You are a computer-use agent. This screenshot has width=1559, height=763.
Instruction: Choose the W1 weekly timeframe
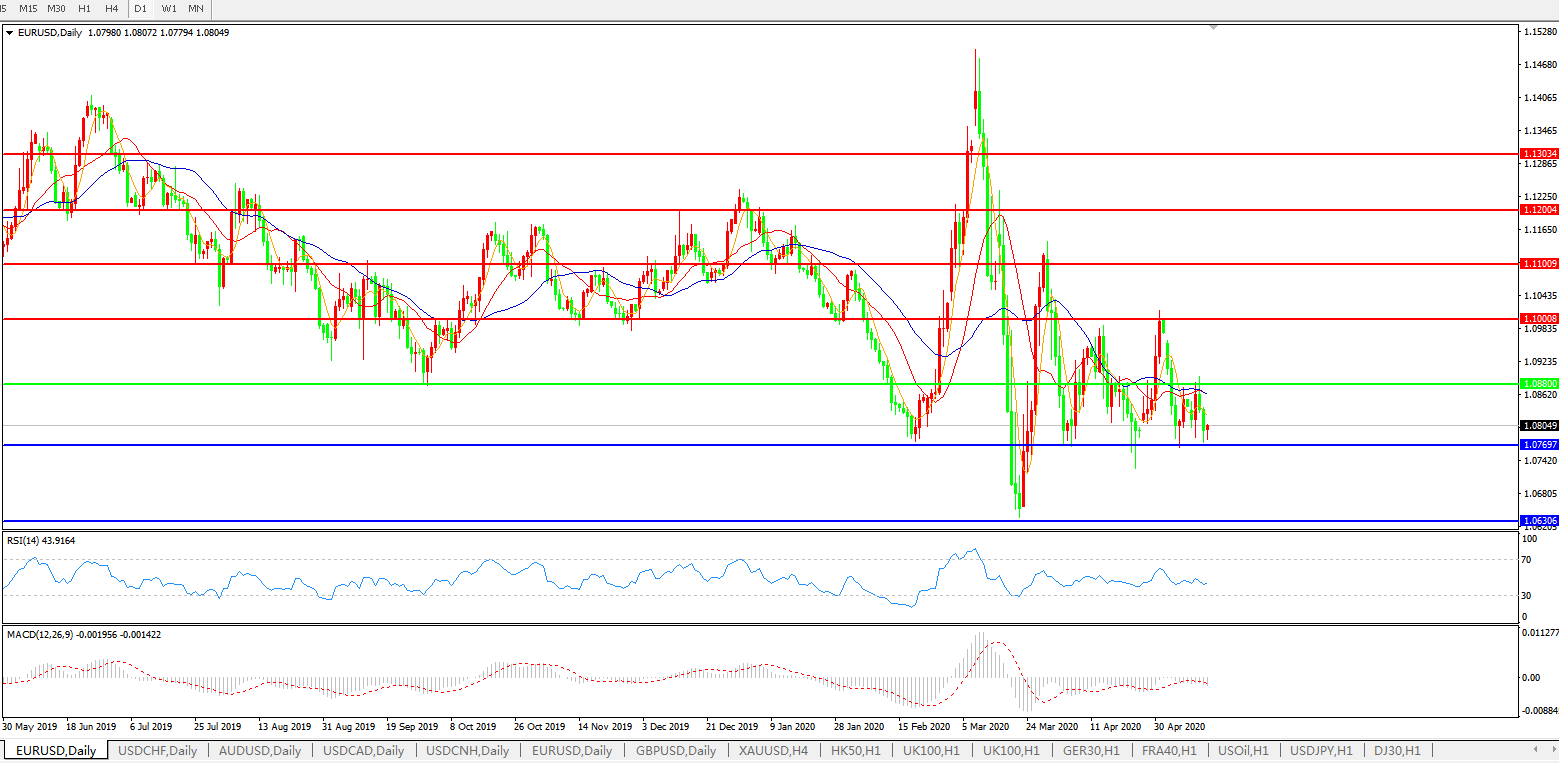click(169, 8)
